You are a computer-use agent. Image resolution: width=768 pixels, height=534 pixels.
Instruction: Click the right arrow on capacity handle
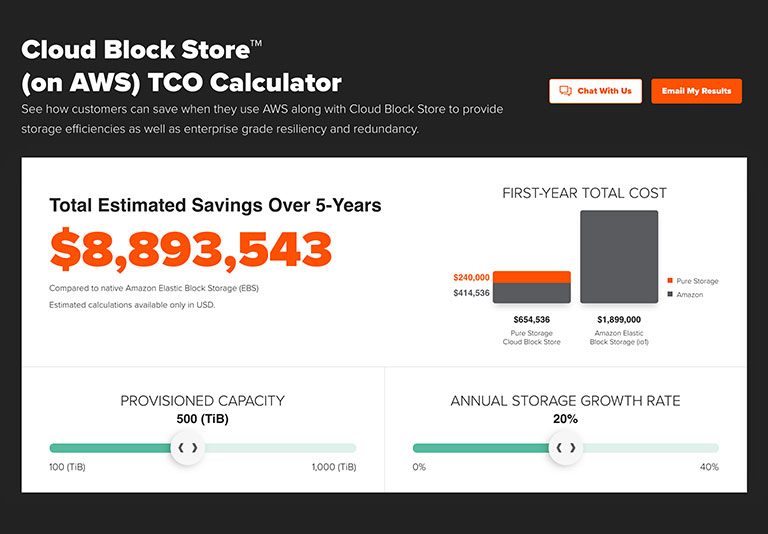[x=195, y=448]
